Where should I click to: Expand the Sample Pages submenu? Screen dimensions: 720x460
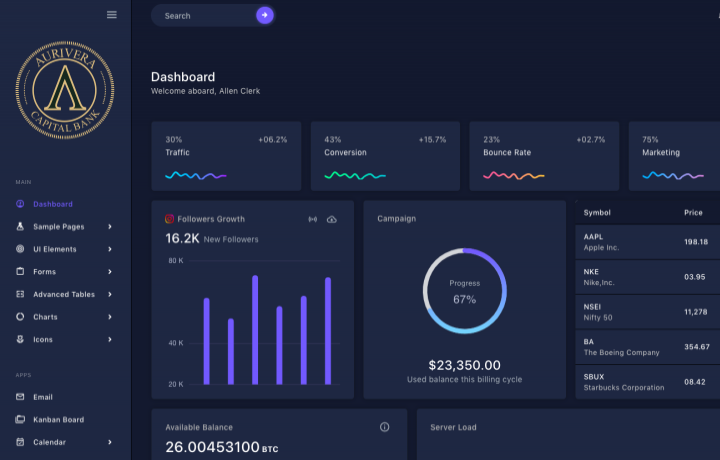(110, 227)
